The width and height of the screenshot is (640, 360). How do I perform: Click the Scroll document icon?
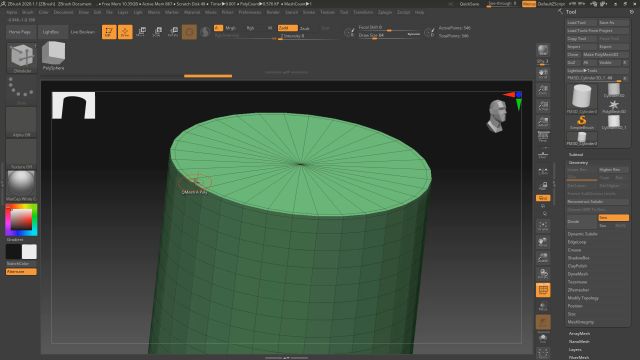coord(543,74)
